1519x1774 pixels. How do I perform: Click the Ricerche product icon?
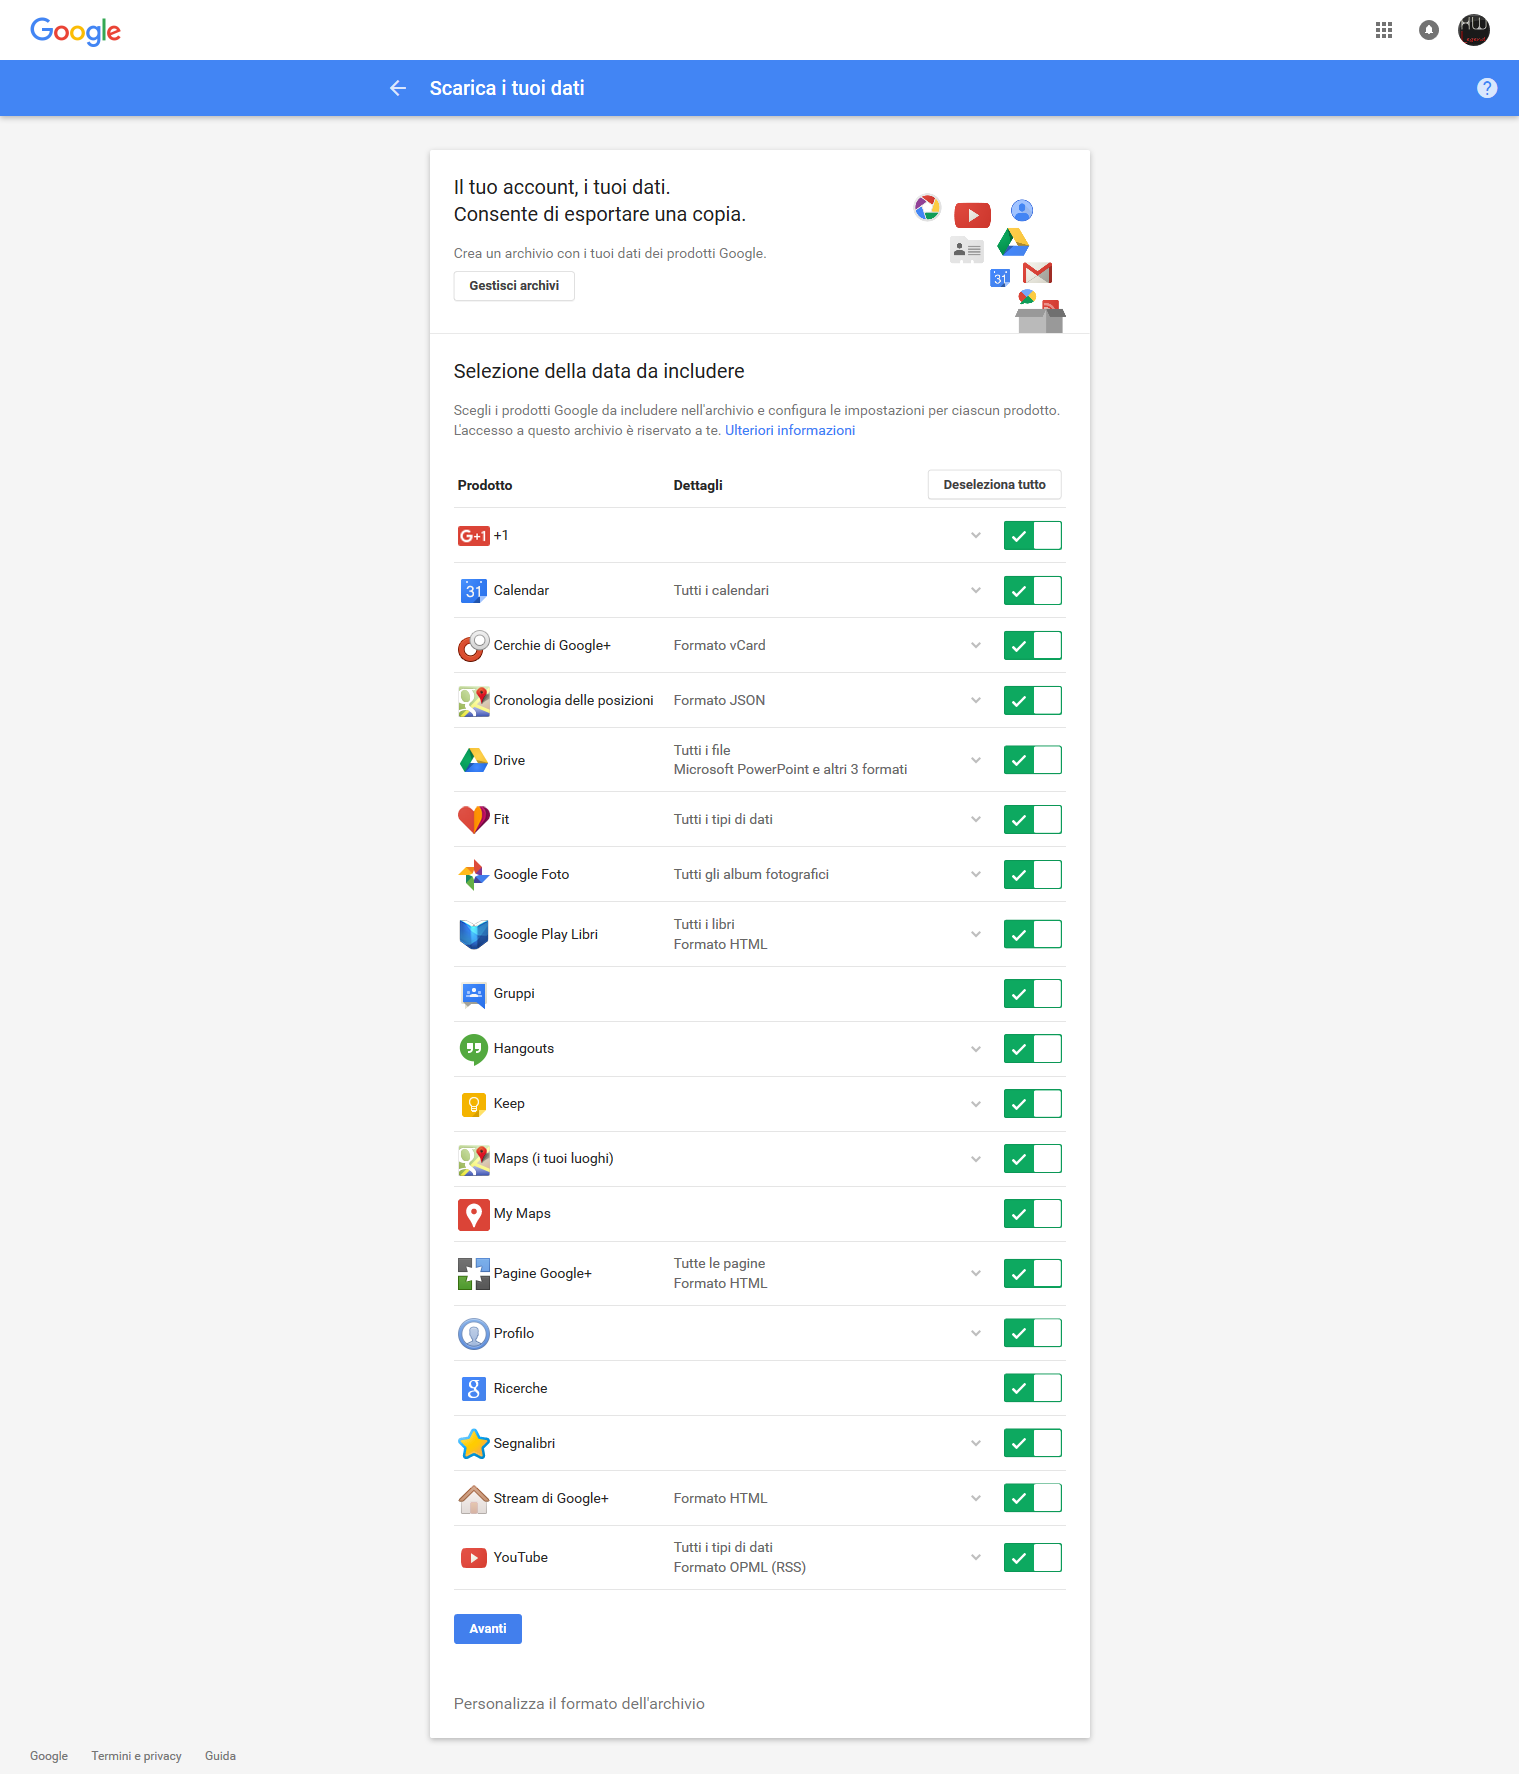[x=474, y=1389]
